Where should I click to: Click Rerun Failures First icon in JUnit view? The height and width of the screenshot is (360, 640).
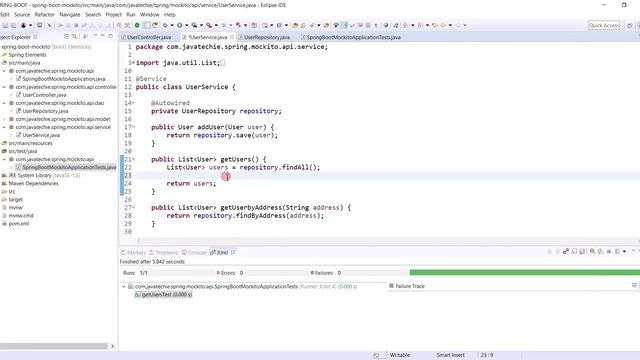pos(600,251)
